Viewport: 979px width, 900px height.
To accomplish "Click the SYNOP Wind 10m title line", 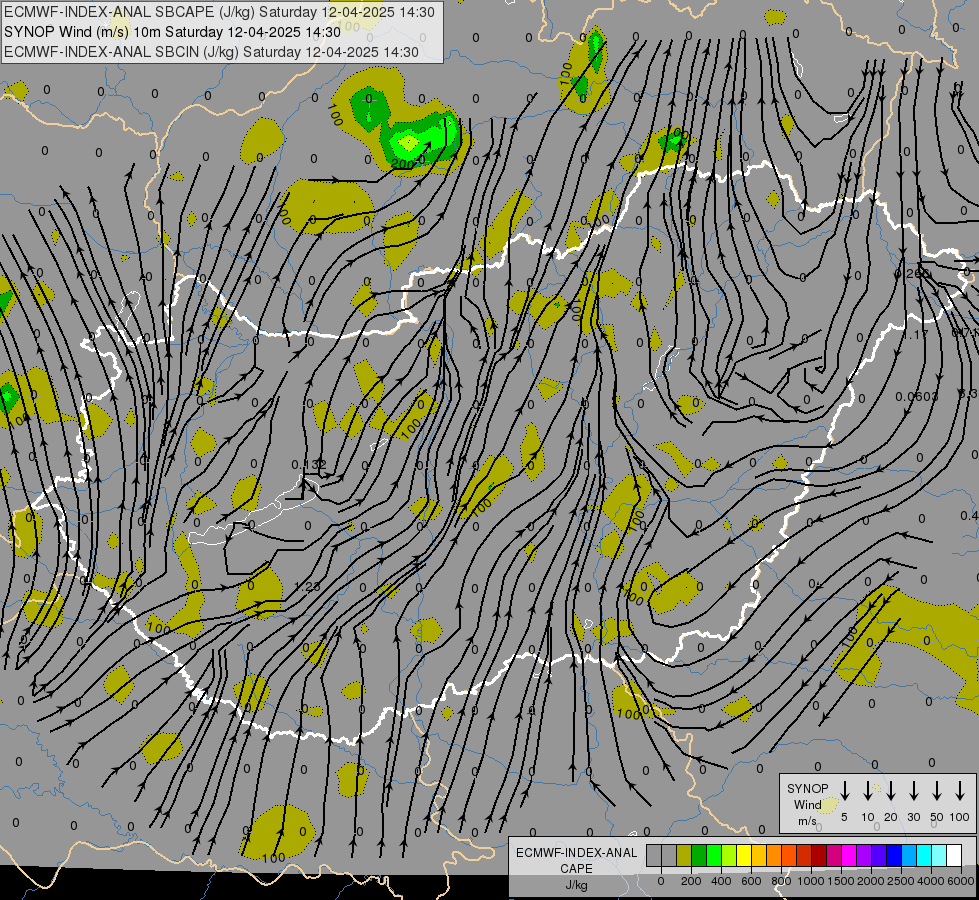I will [x=172, y=32].
